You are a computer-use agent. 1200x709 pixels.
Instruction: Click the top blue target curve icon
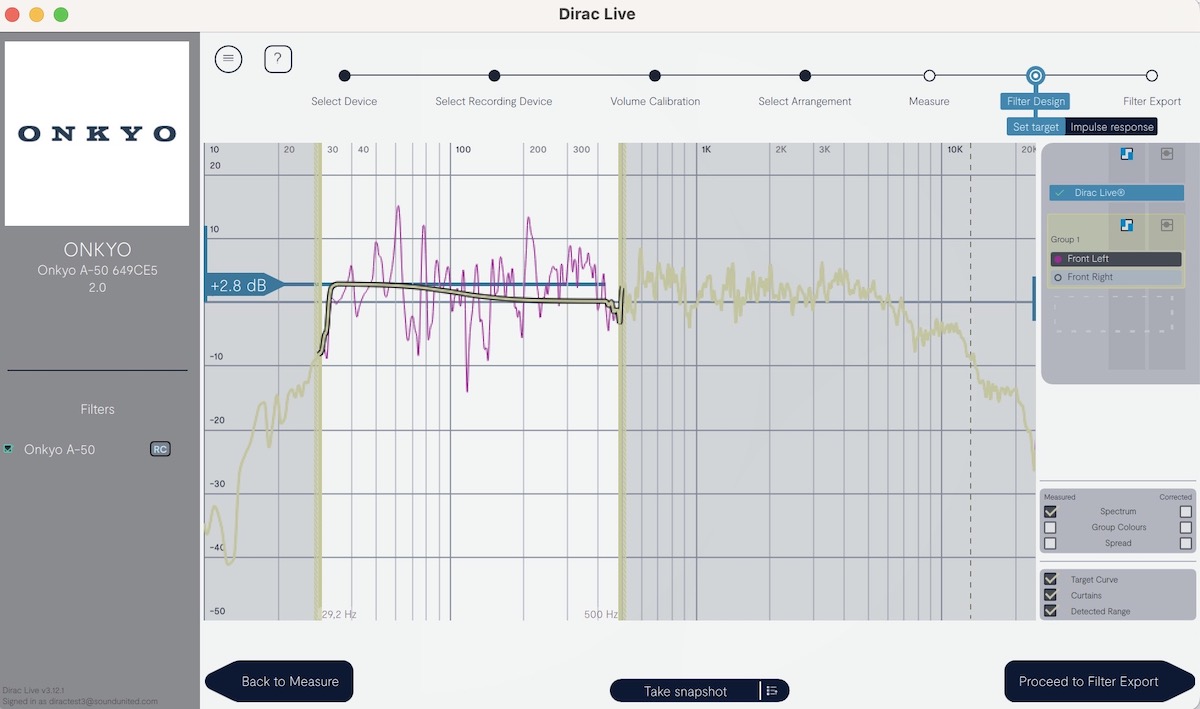point(1126,154)
